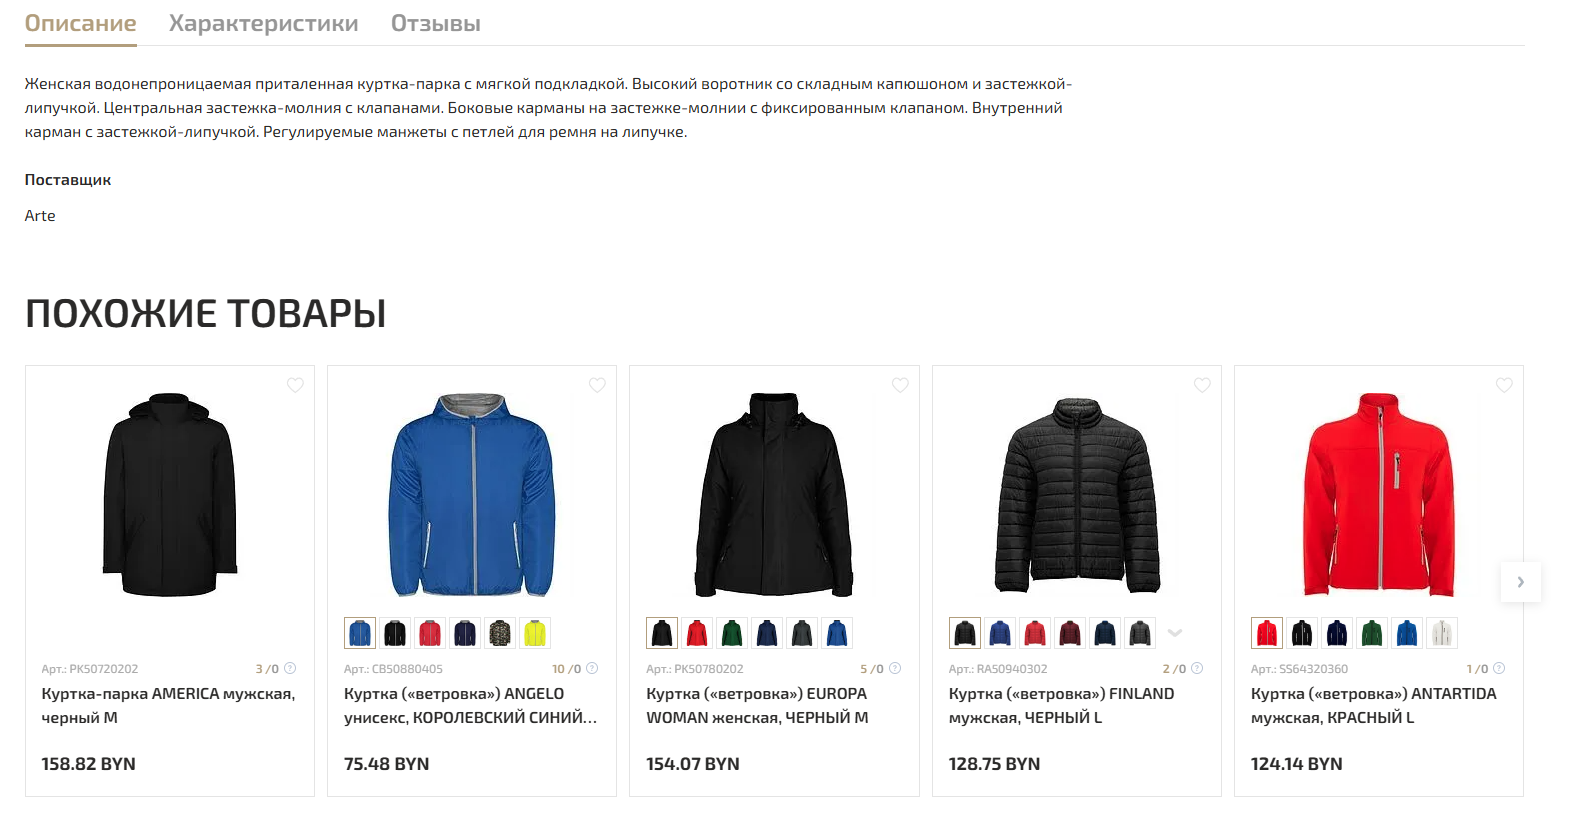This screenshot has height=814, width=1575.
Task: Switch to Характеристики tab
Action: point(264,23)
